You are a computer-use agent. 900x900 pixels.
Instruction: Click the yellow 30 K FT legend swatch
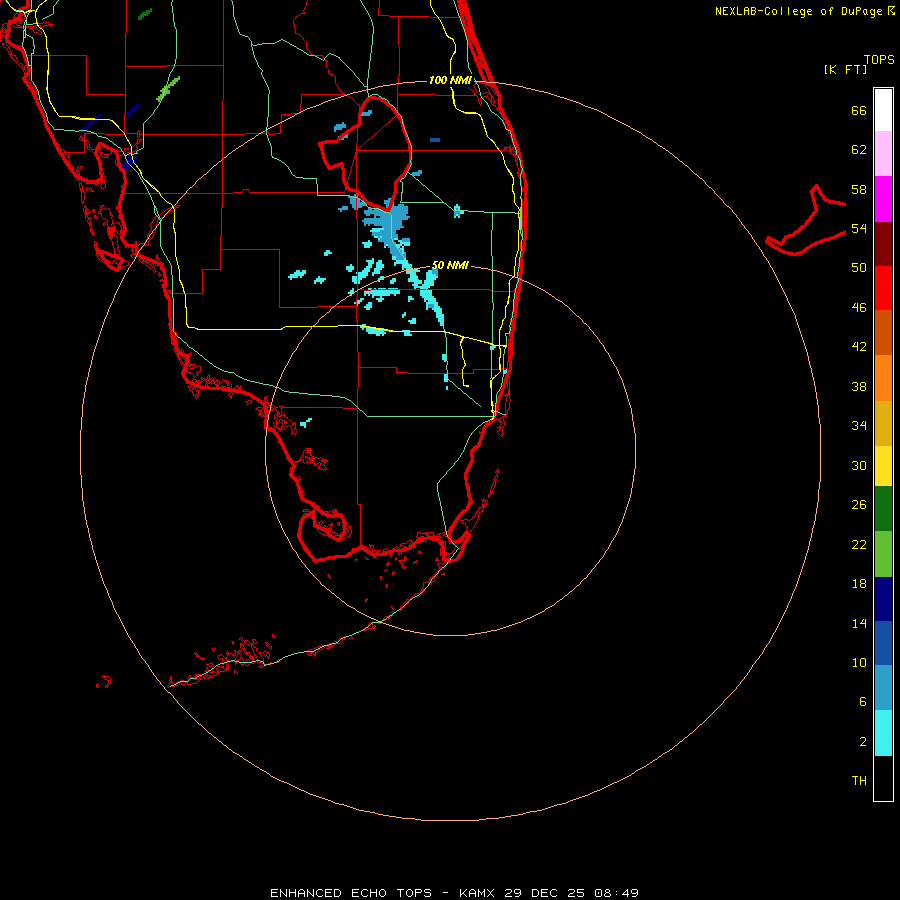[883, 466]
